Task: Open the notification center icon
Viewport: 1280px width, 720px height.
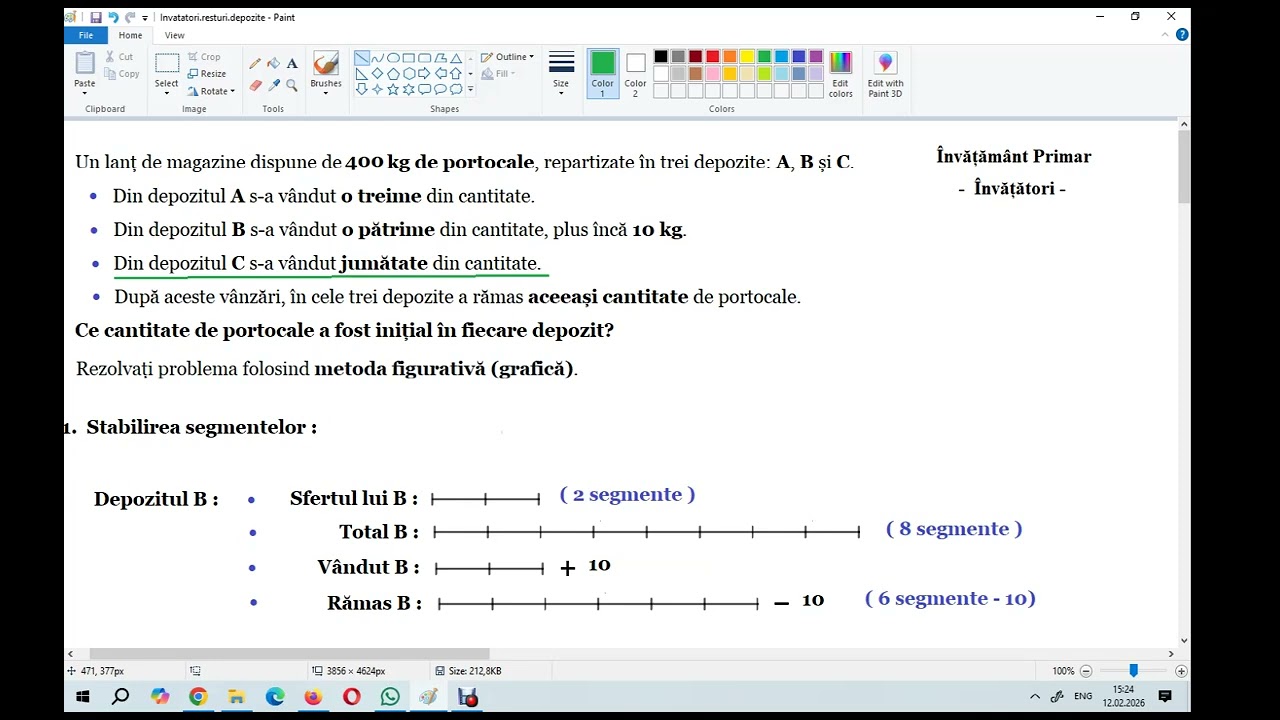Action: coord(1165,696)
